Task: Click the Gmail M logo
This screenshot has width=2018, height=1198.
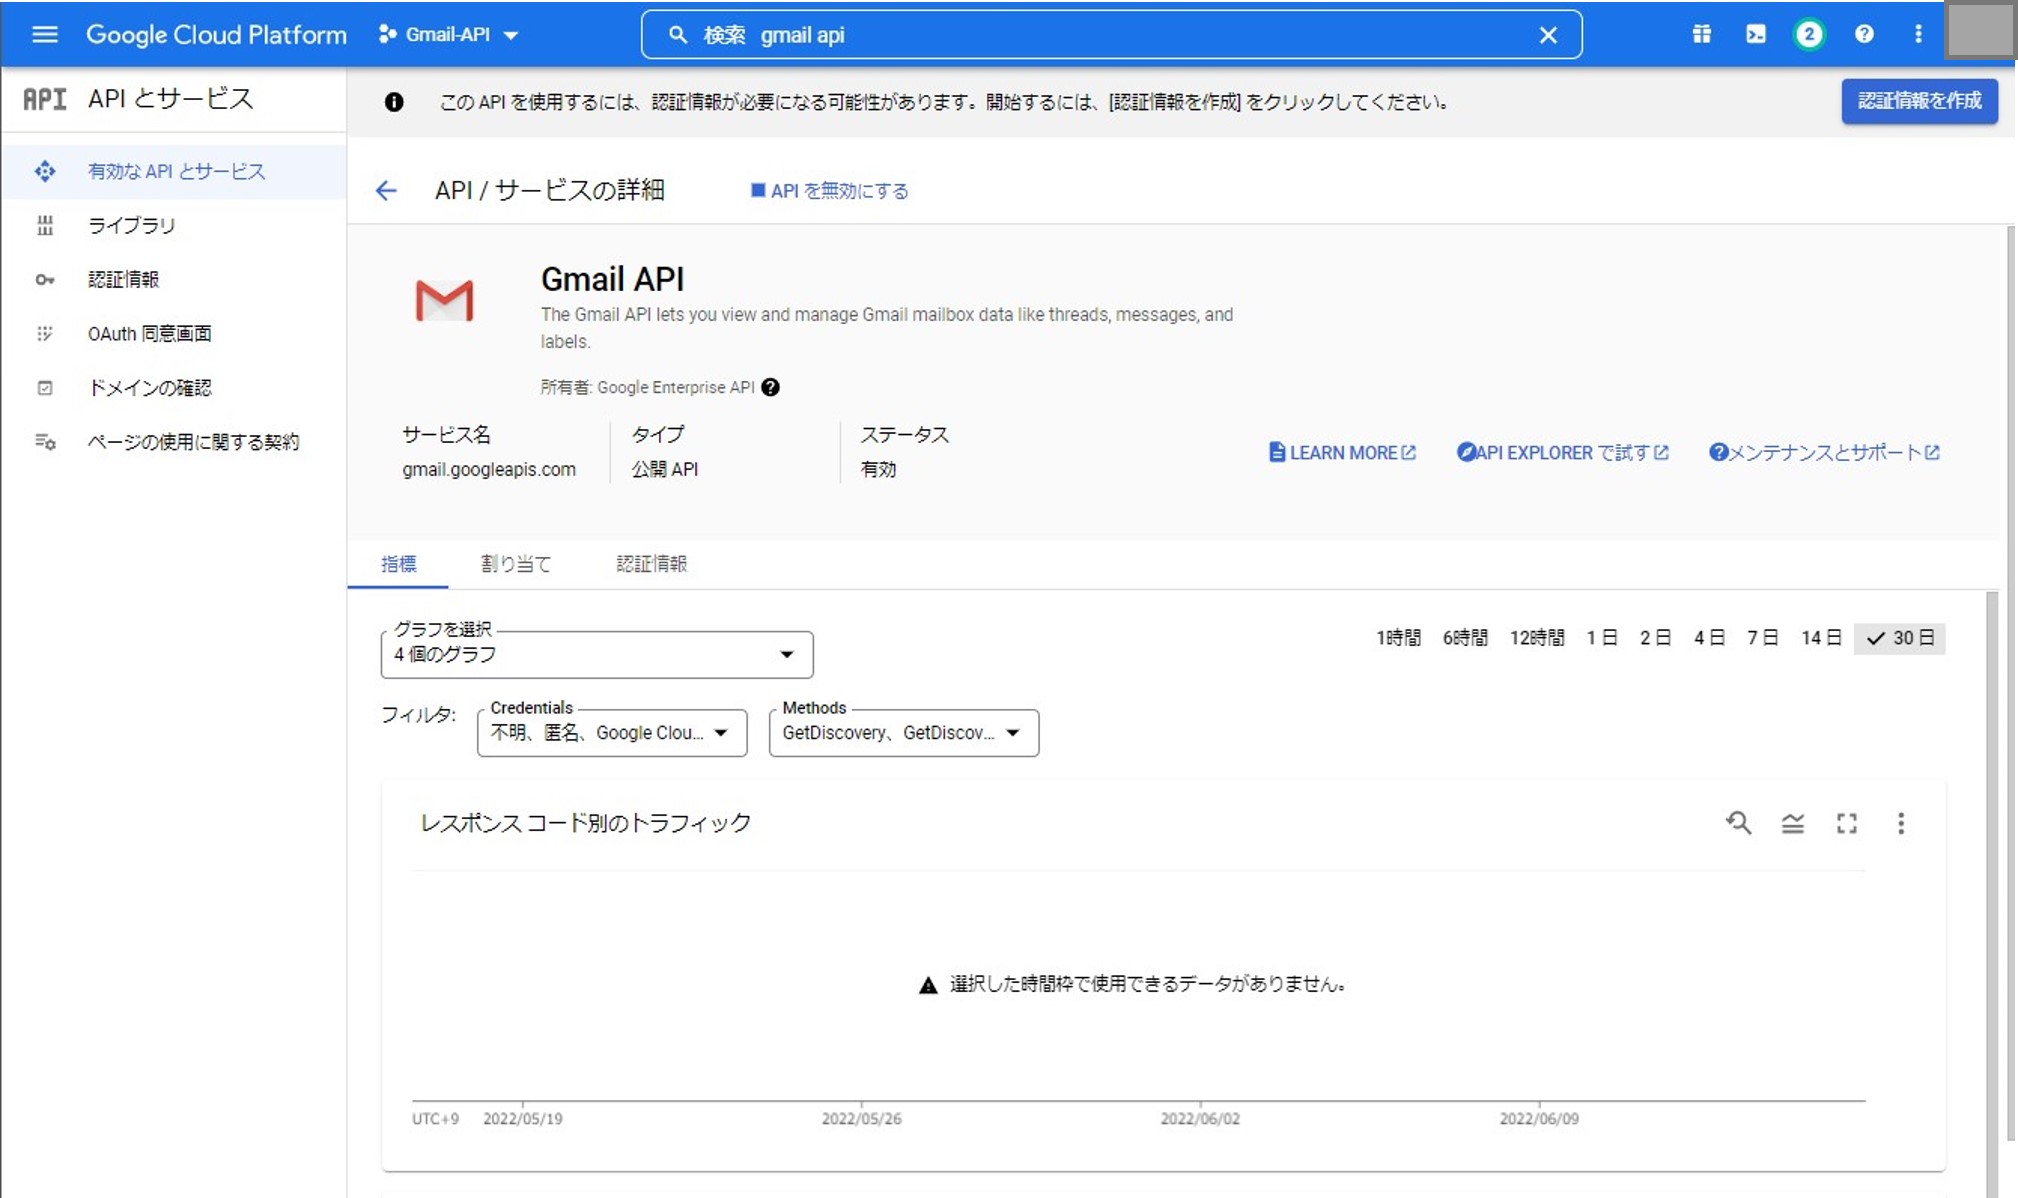Action: point(444,301)
